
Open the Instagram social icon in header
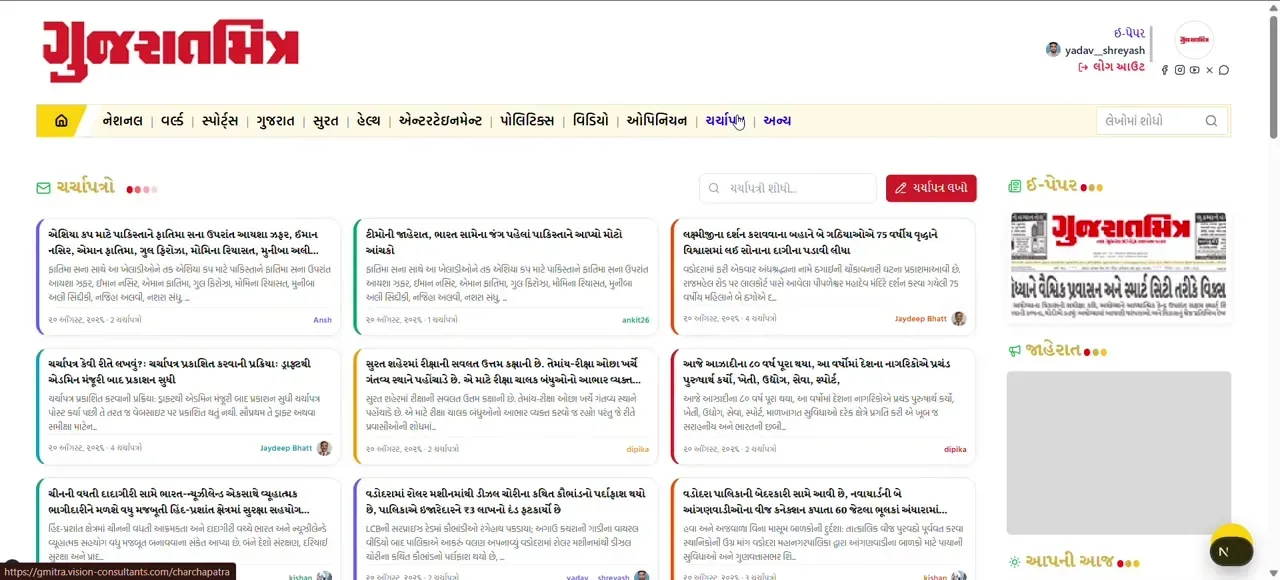[x=1179, y=70]
